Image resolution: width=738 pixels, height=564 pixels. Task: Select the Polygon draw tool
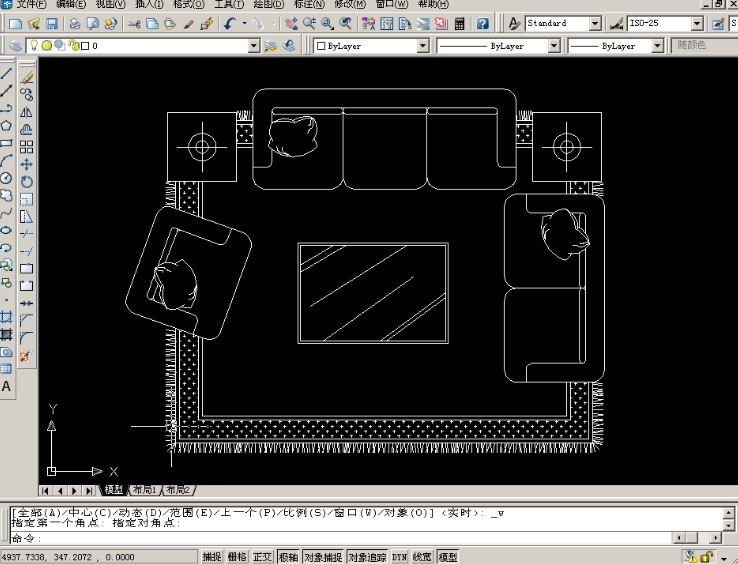point(6,125)
